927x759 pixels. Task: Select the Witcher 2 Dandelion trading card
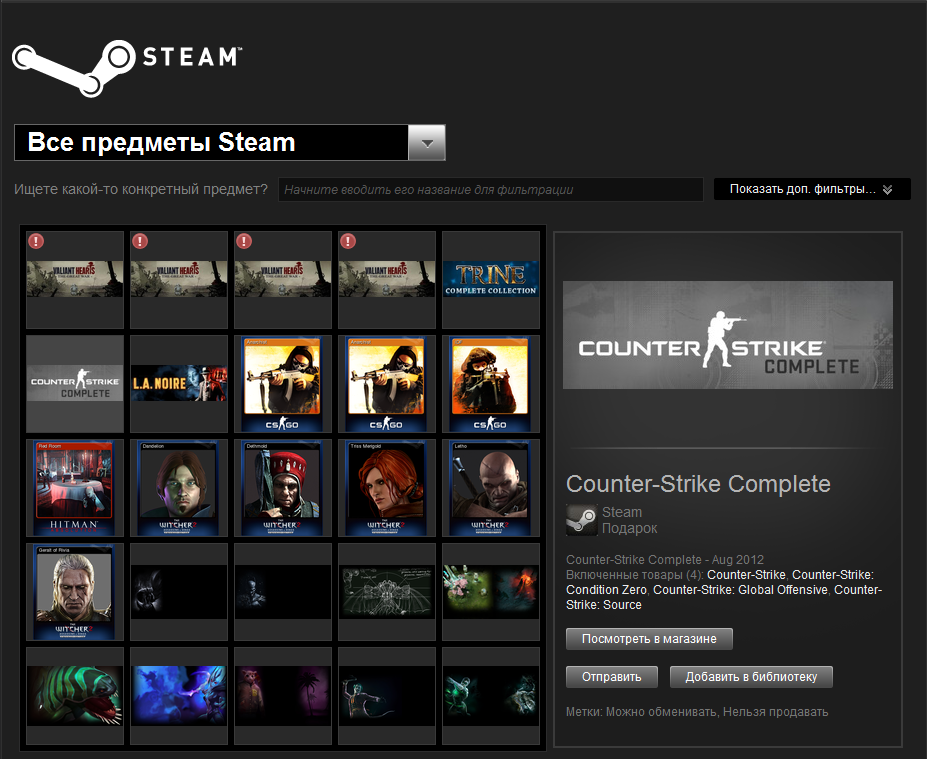coord(179,488)
